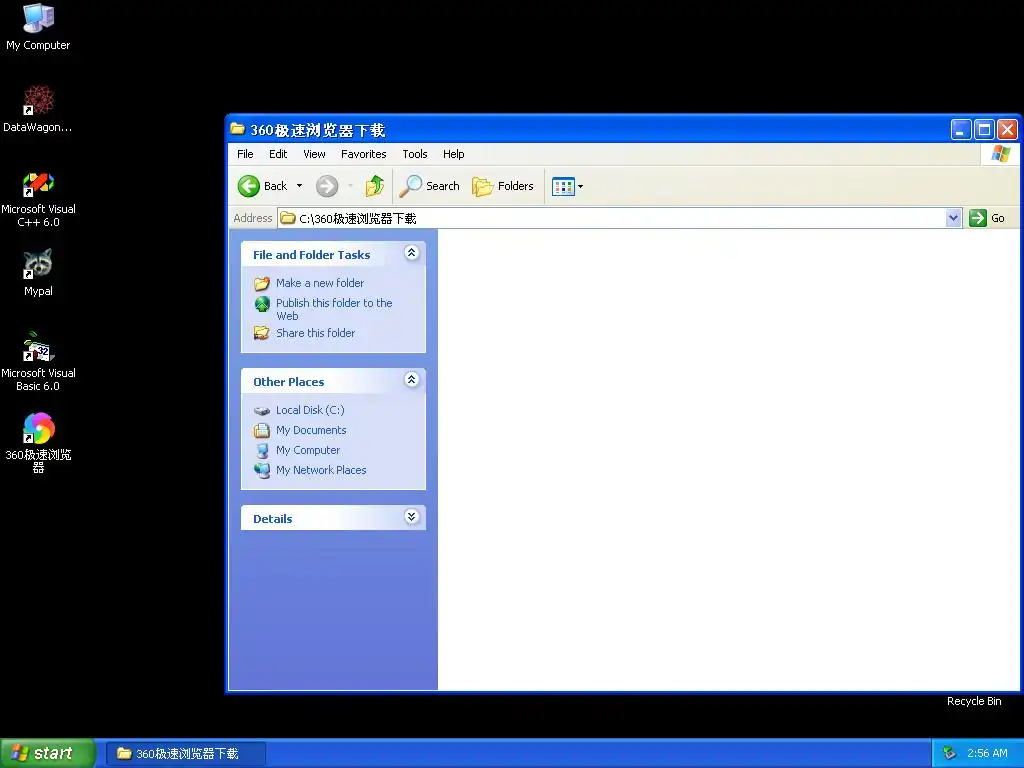
Task: Open the View menu
Action: (x=314, y=154)
